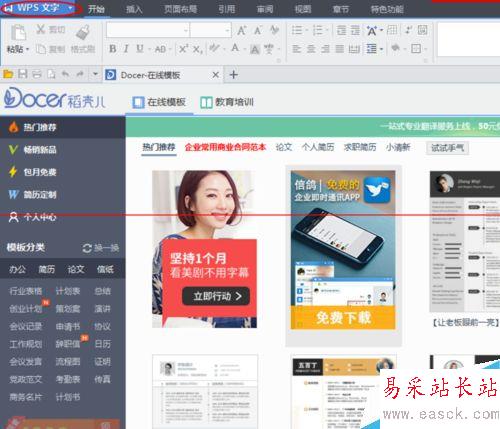The height and width of the screenshot is (429, 500).
Task: Click the undo arrow icon
Action: 65,74
